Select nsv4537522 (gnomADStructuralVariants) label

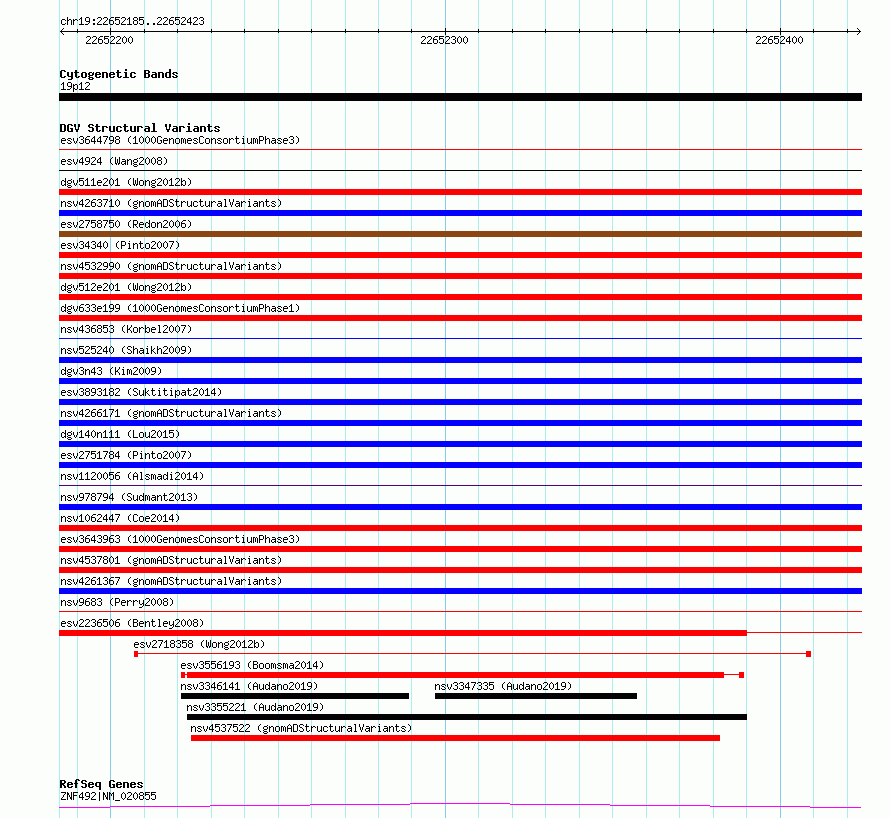point(301,728)
